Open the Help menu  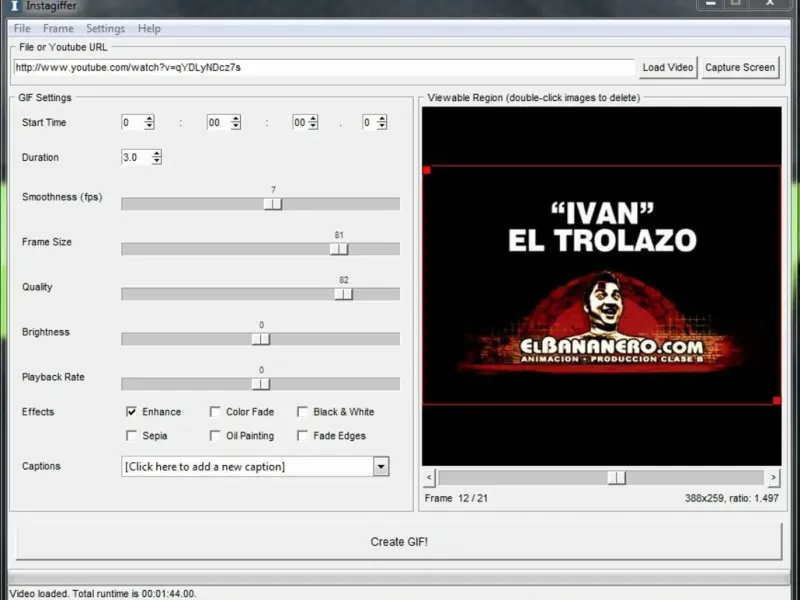[149, 29]
